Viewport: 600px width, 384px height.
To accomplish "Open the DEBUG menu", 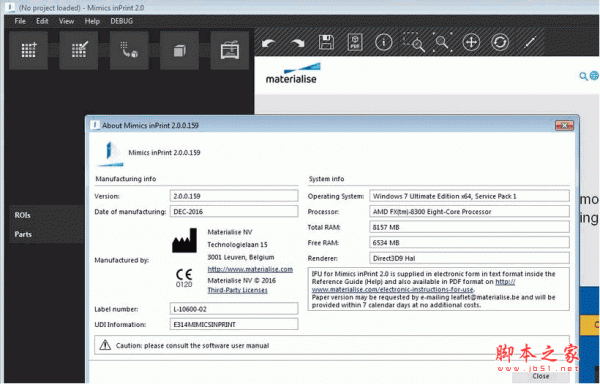I will click(122, 21).
